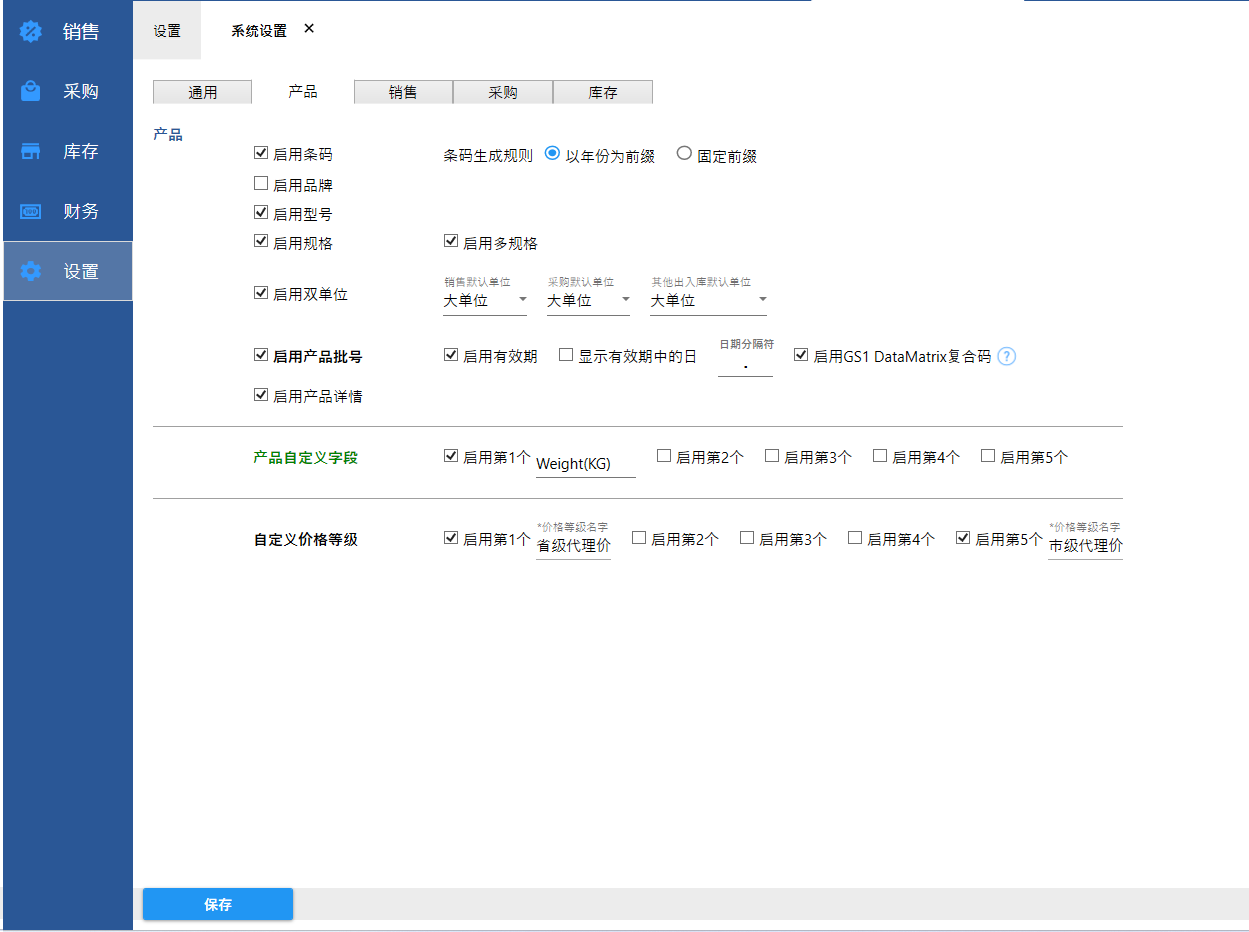Uncheck 启用多规格 option
Viewport: 1249px width, 932px height.
click(x=451, y=242)
